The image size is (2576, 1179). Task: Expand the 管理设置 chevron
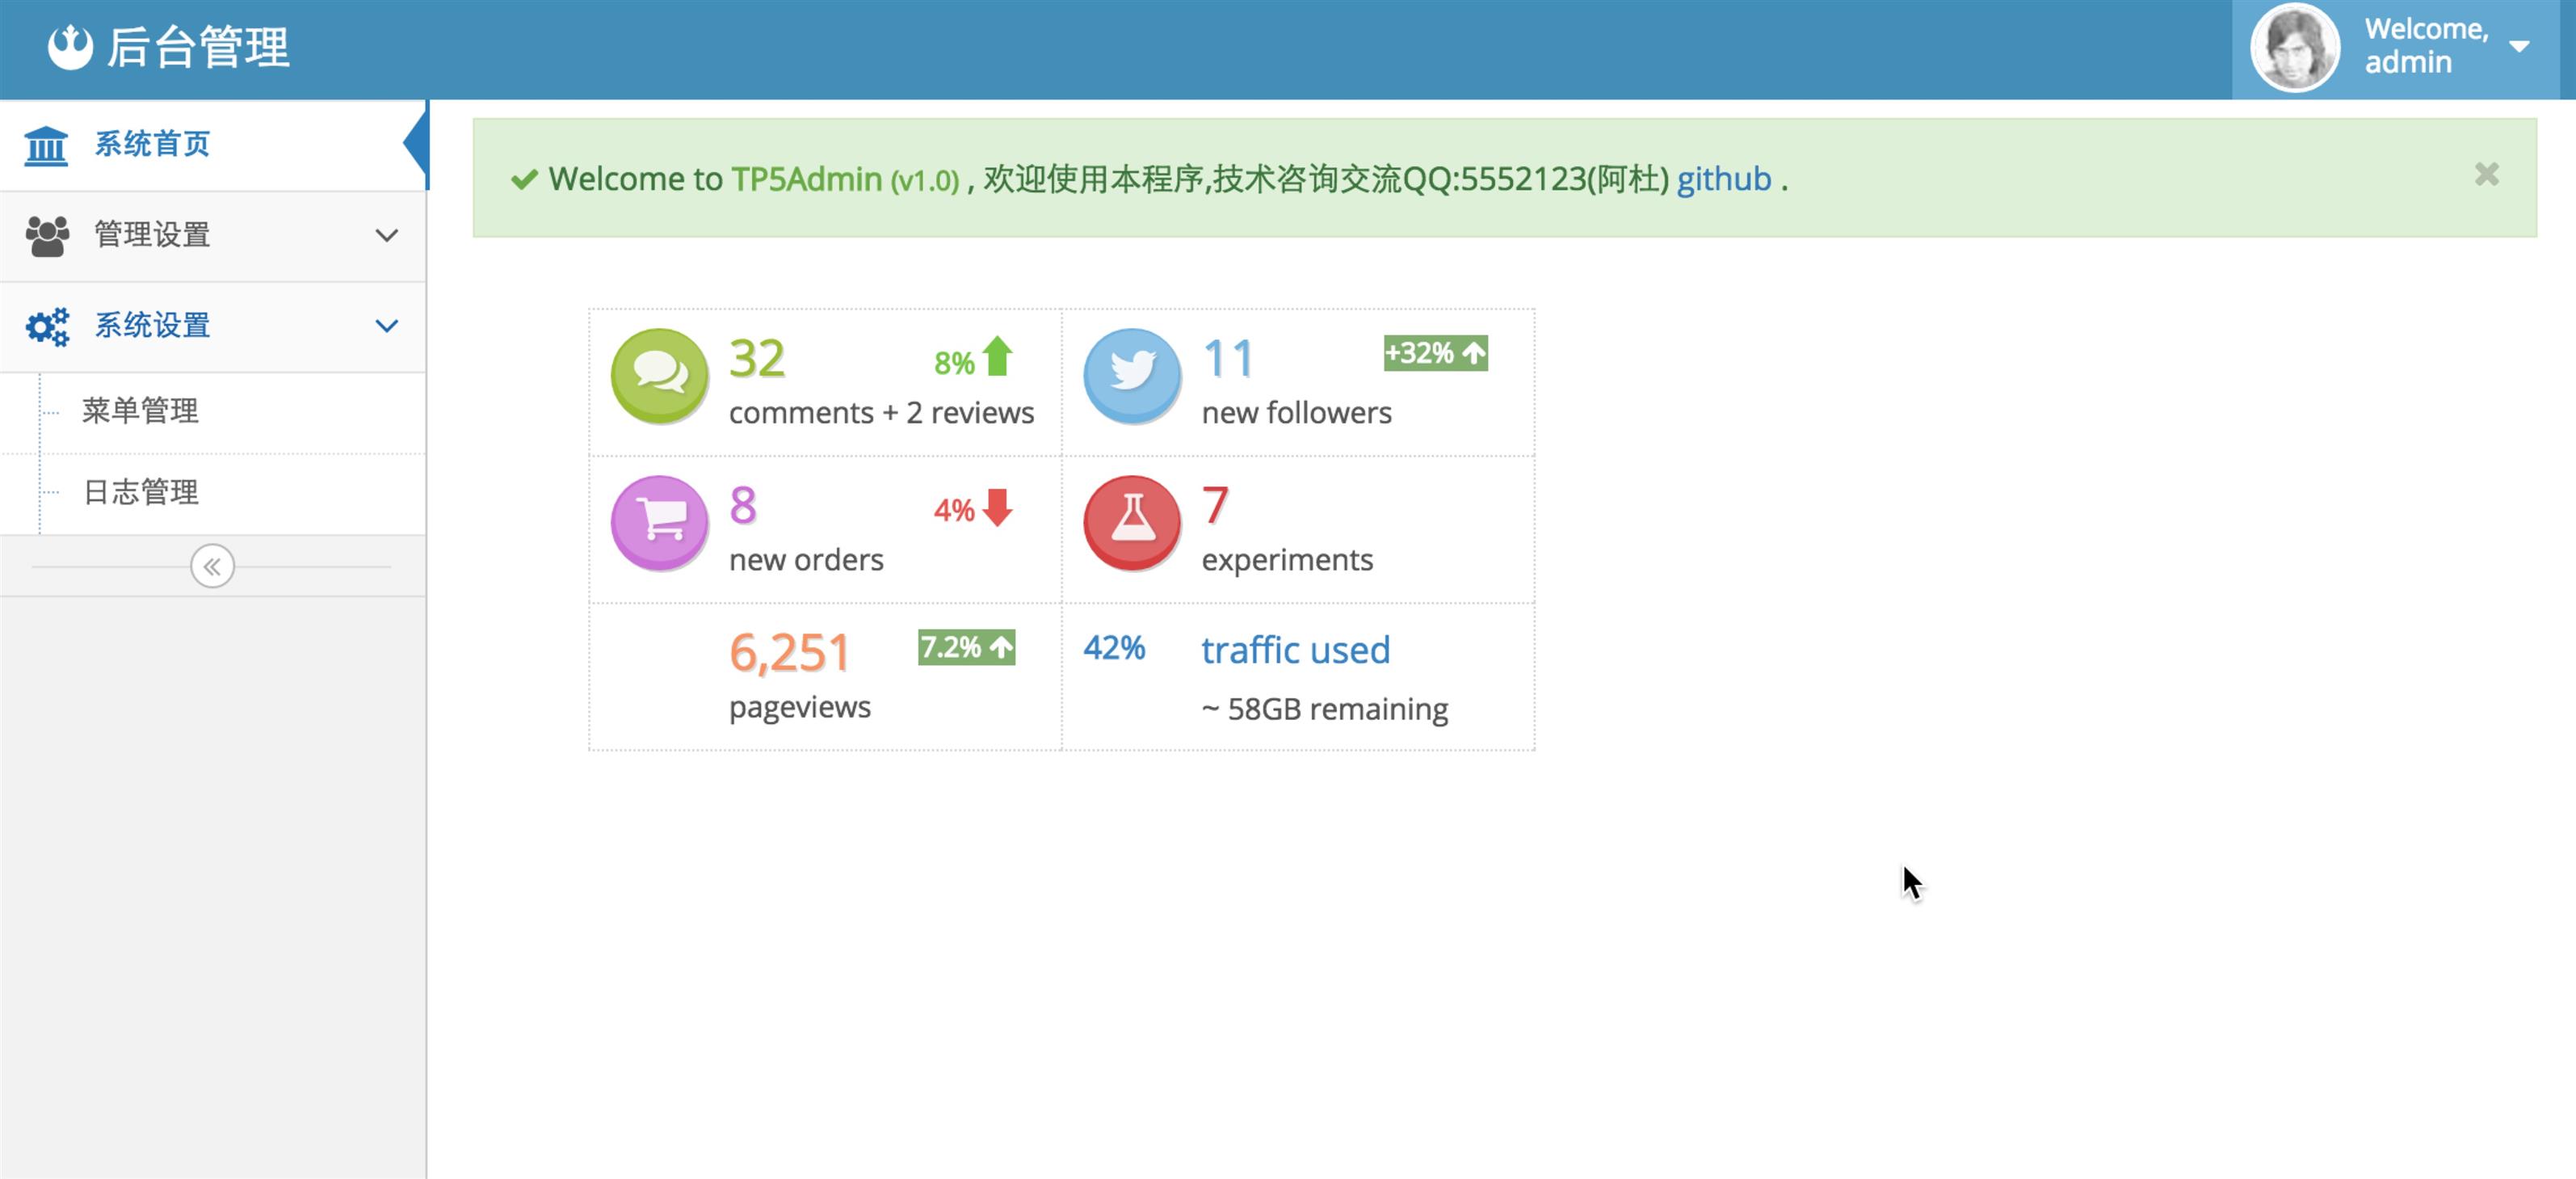(386, 236)
